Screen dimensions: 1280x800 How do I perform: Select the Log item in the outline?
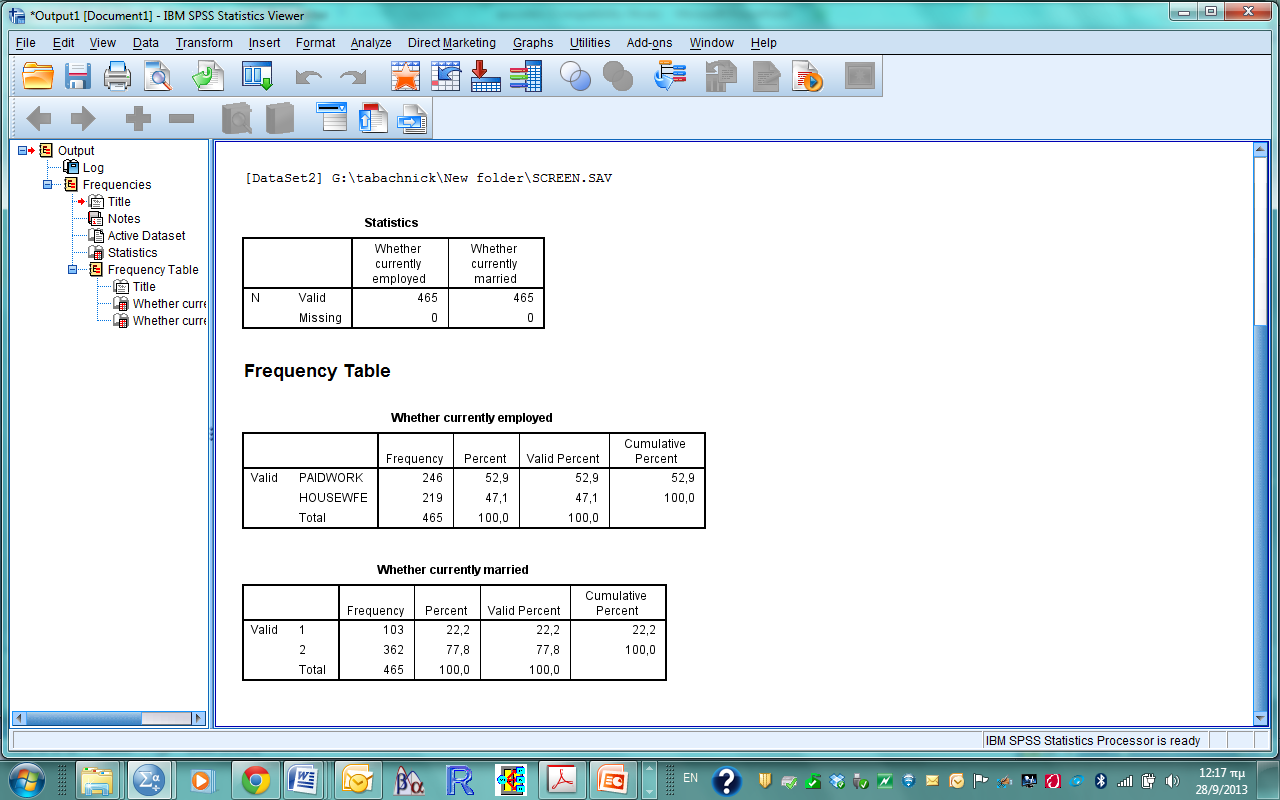(x=93, y=168)
